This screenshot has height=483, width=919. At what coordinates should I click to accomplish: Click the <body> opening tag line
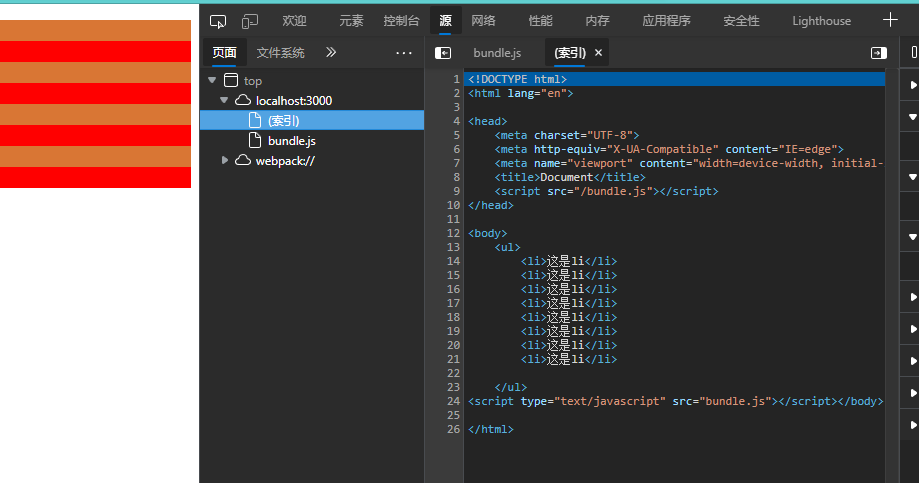488,233
